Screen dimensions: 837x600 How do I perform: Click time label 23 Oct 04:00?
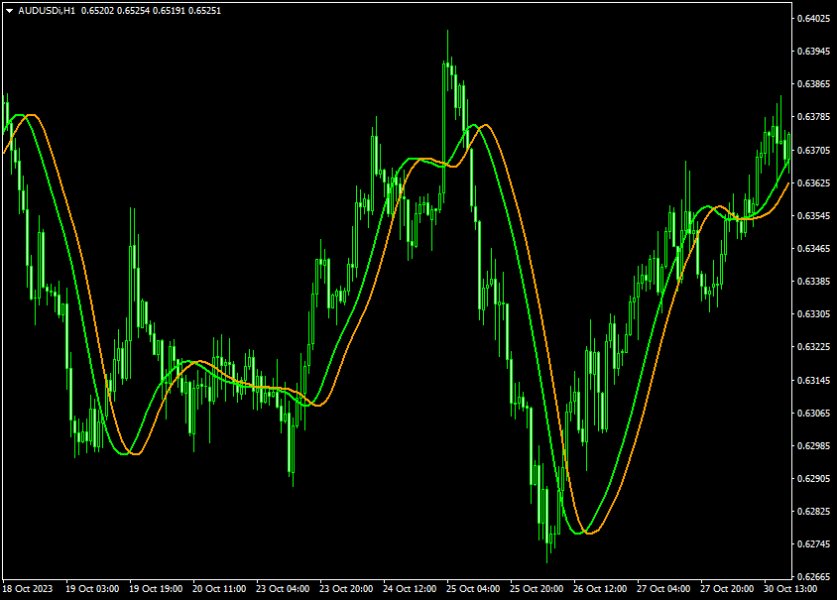[283, 589]
